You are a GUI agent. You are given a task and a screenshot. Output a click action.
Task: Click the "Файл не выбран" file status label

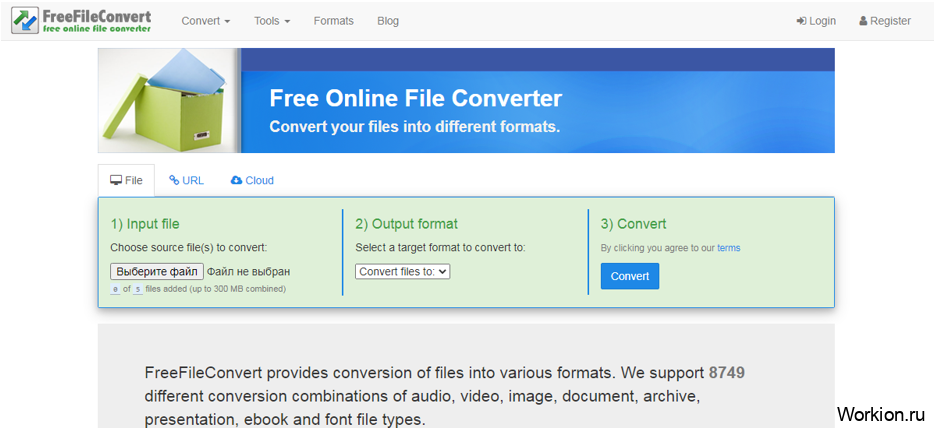(x=248, y=271)
